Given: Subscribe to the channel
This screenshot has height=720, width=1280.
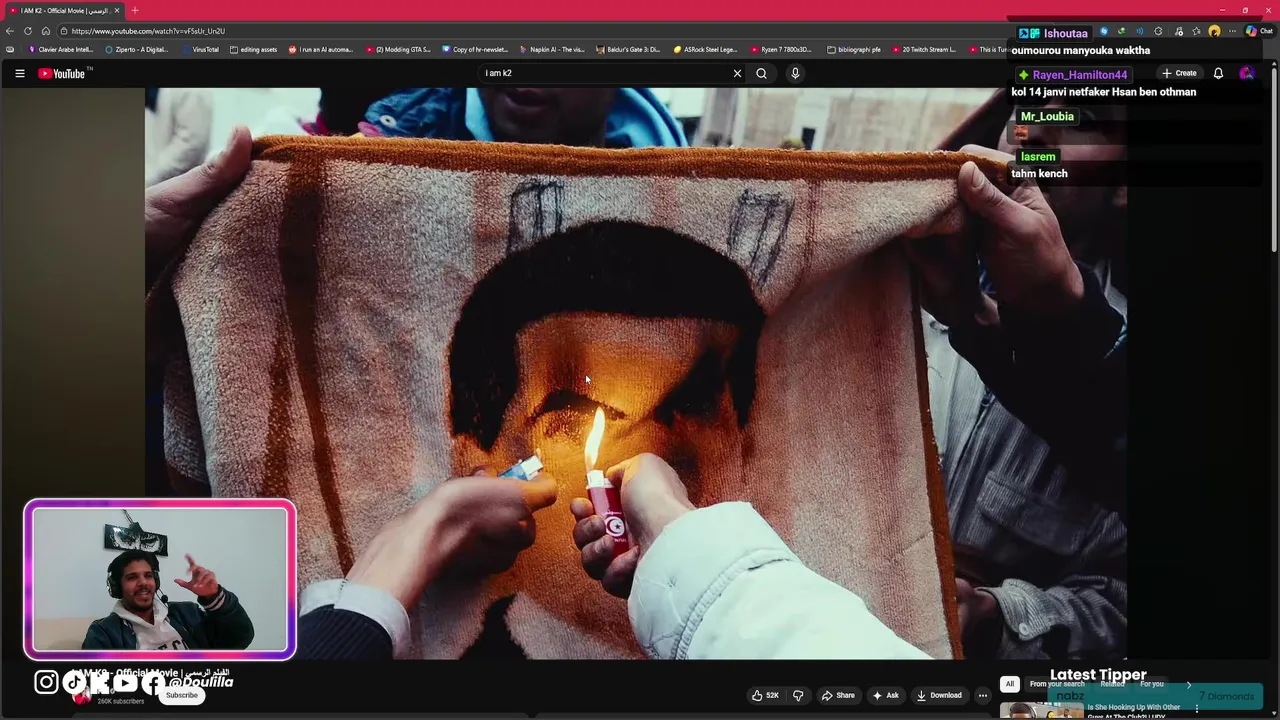Looking at the screenshot, I should 182,695.
